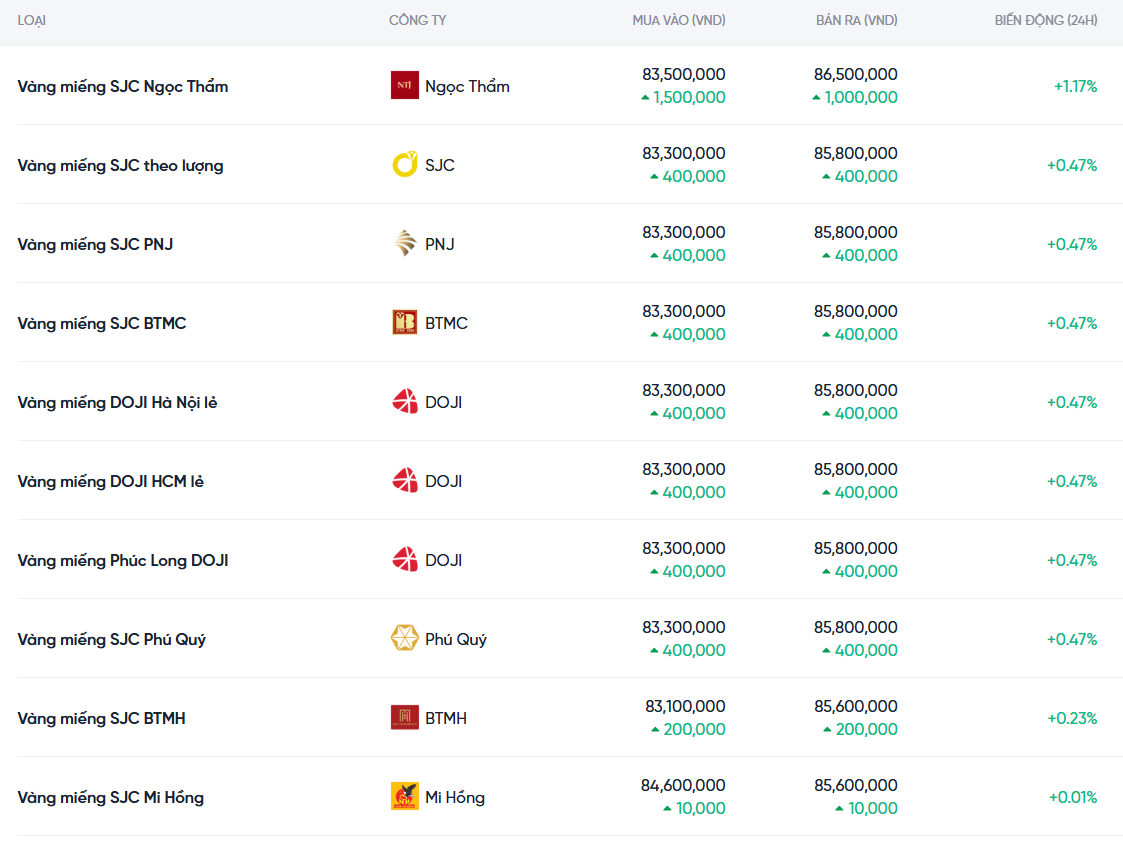Click the Phú Quý company logo
The height and width of the screenshot is (841, 1123).
coord(405,638)
